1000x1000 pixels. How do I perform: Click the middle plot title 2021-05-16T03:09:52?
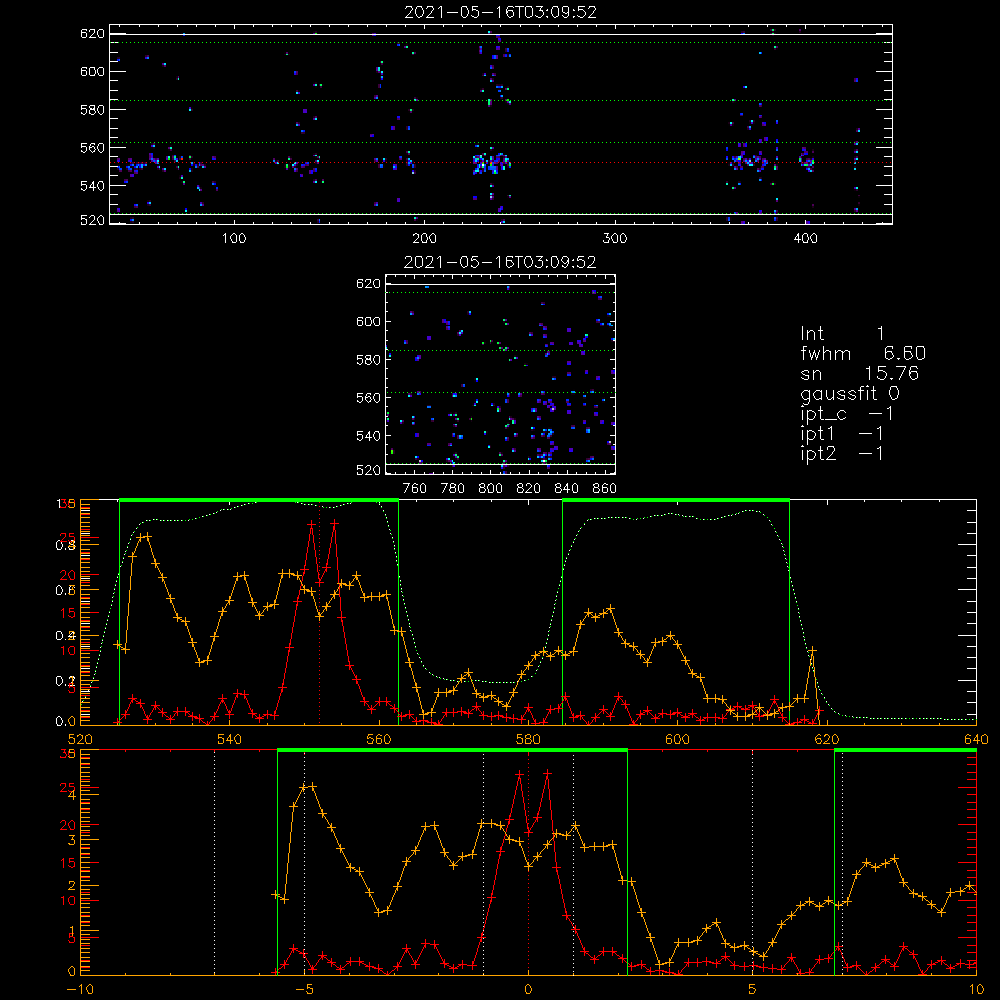pyautogui.click(x=500, y=262)
